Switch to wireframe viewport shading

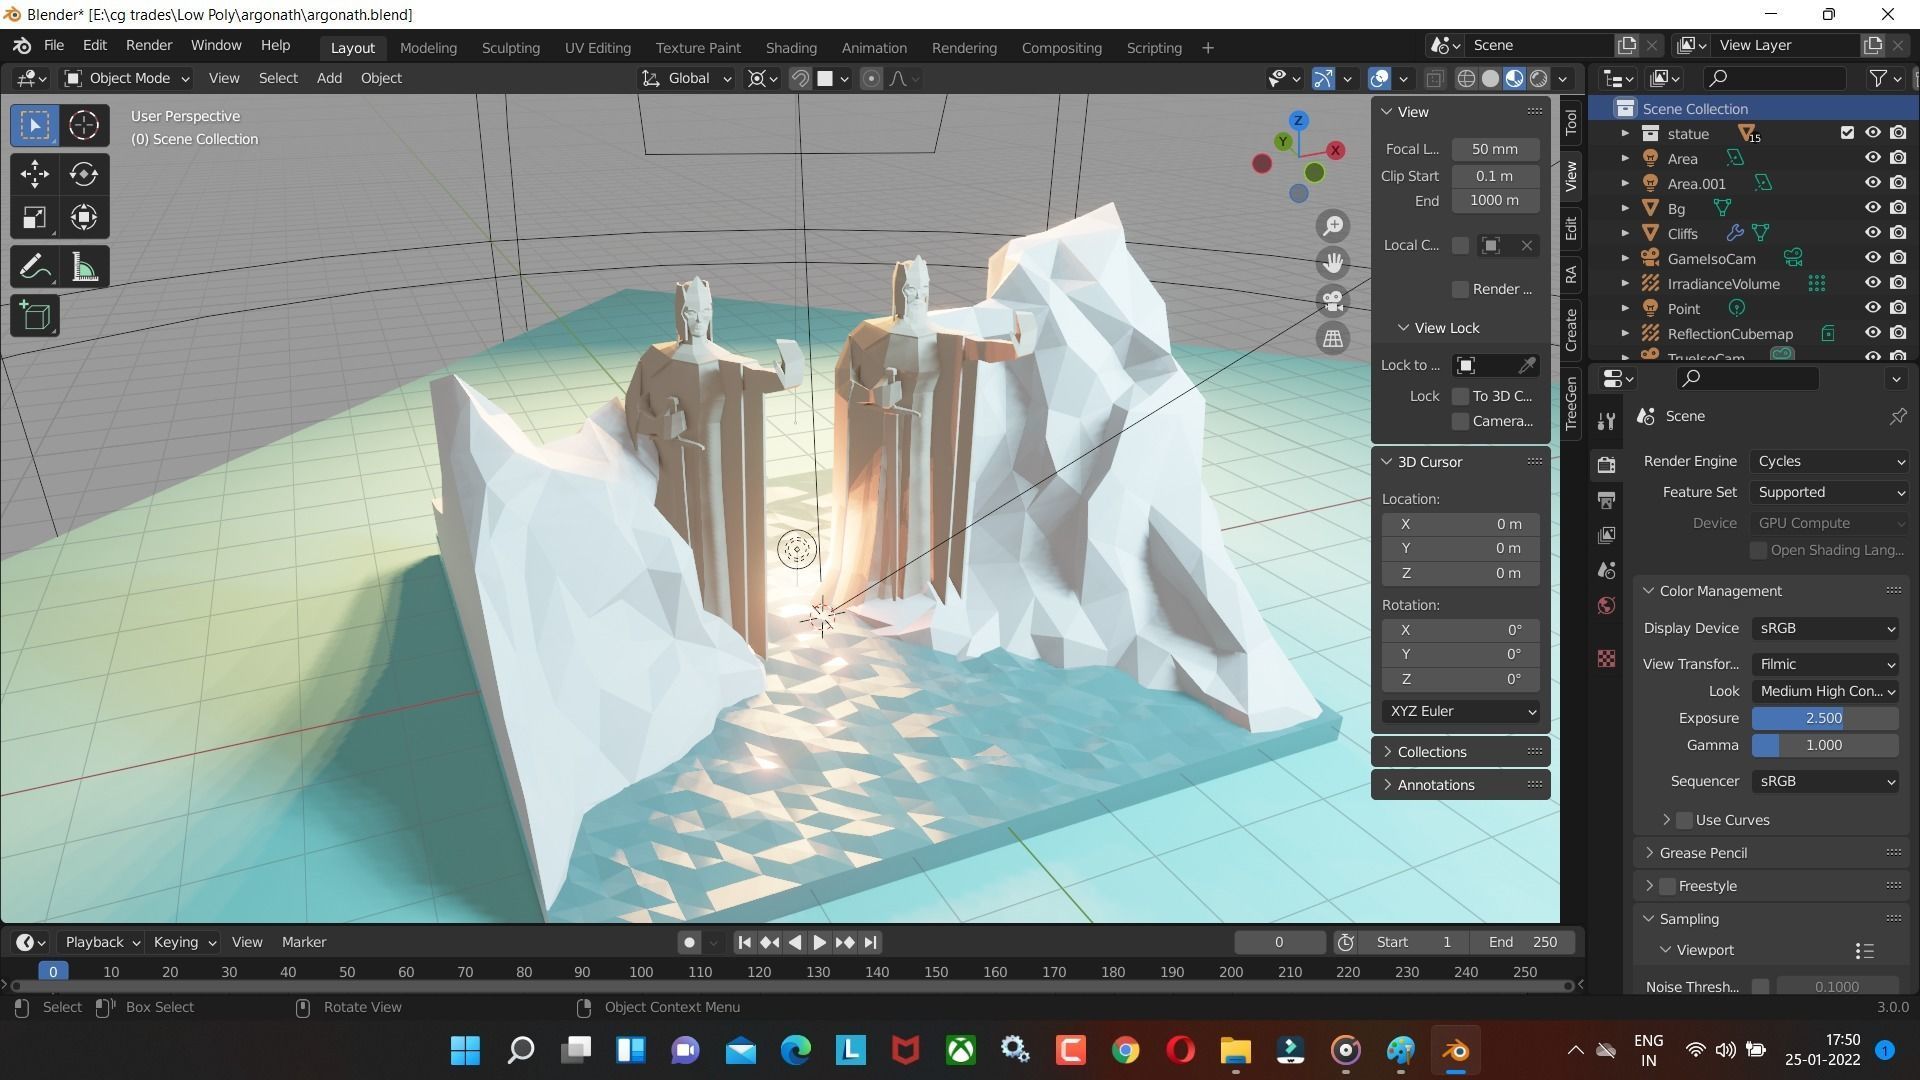point(1466,78)
